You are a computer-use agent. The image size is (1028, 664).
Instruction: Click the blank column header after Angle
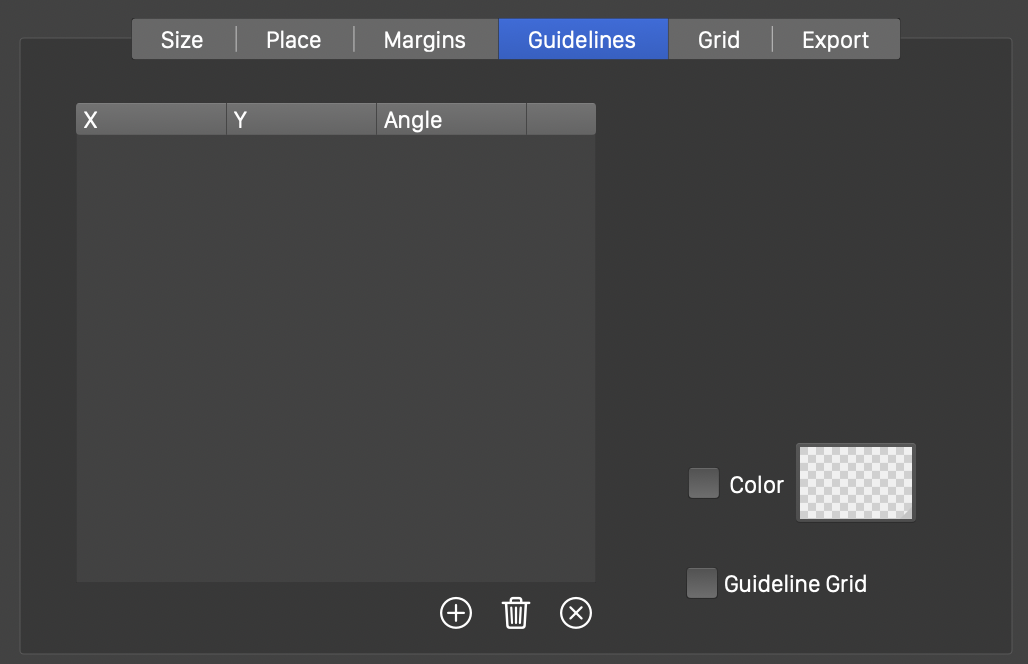tap(561, 120)
